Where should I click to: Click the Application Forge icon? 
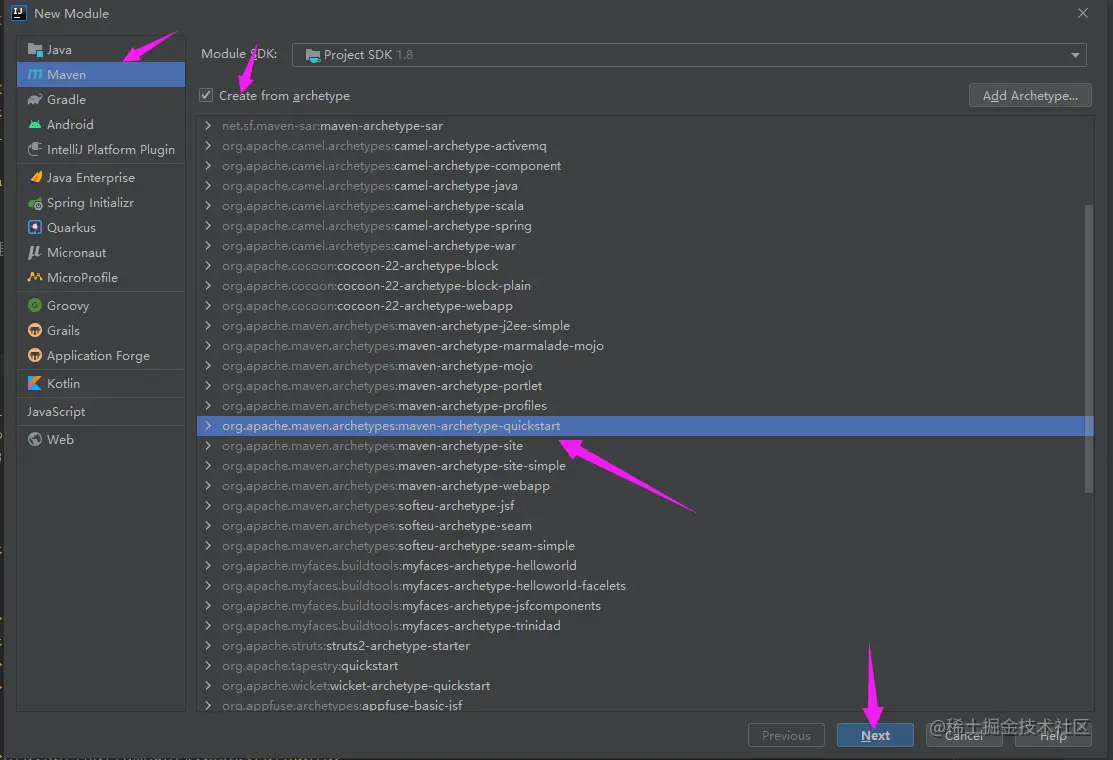(35, 355)
